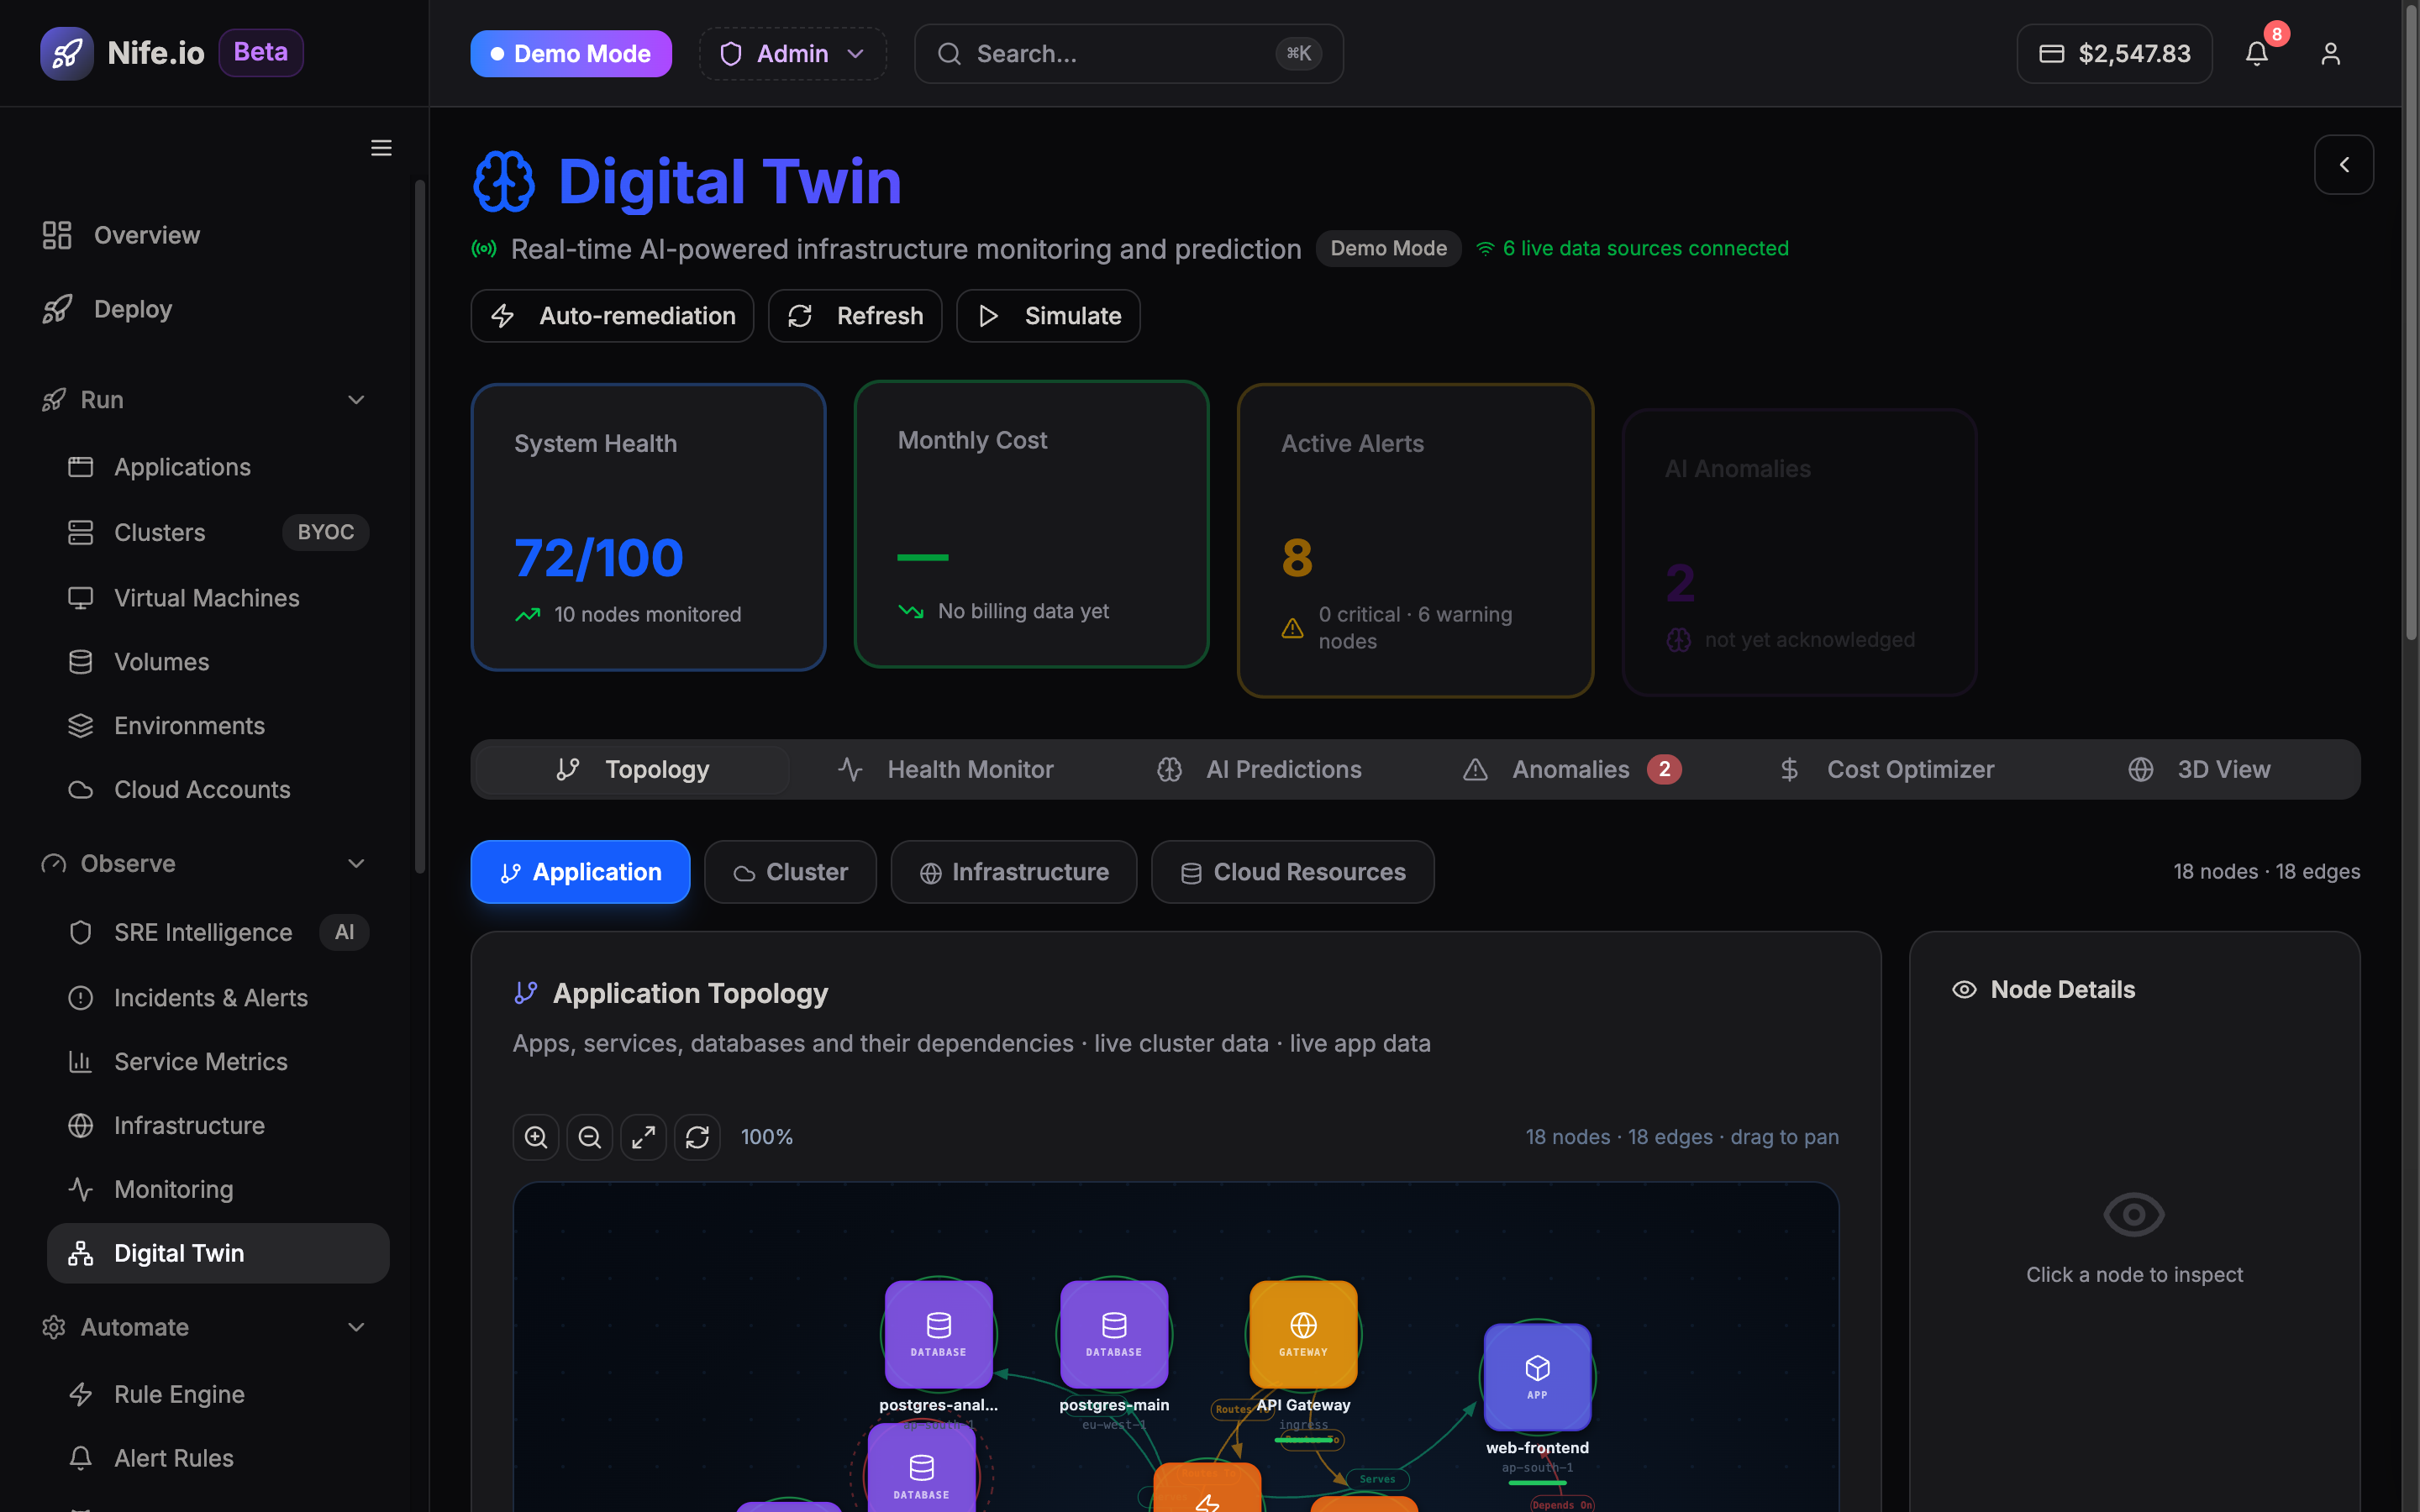Collapse the Run section

pyautogui.click(x=204, y=400)
